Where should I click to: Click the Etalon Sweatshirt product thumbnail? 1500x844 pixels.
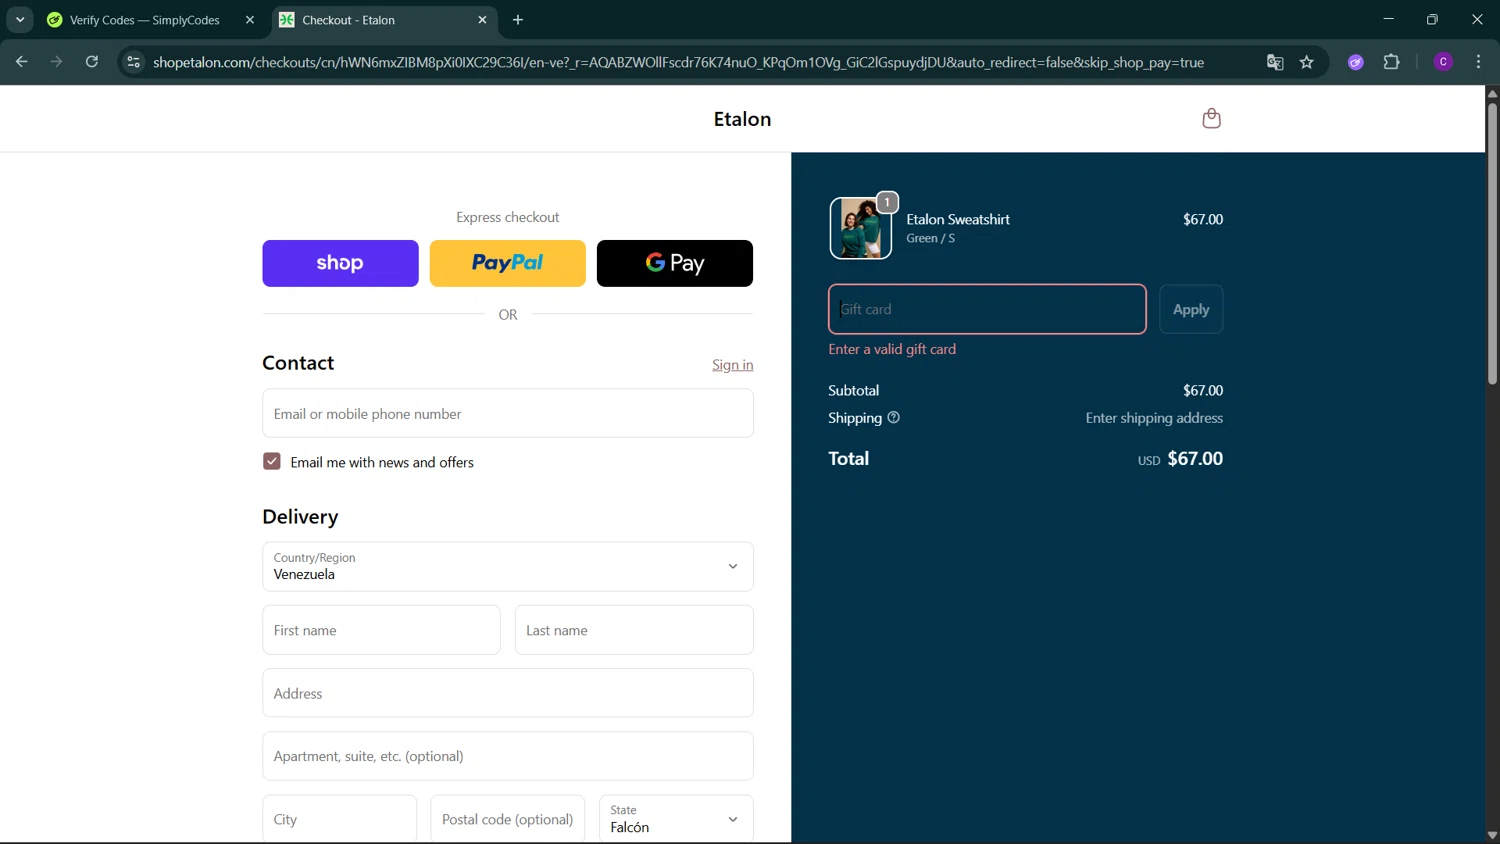860,228
